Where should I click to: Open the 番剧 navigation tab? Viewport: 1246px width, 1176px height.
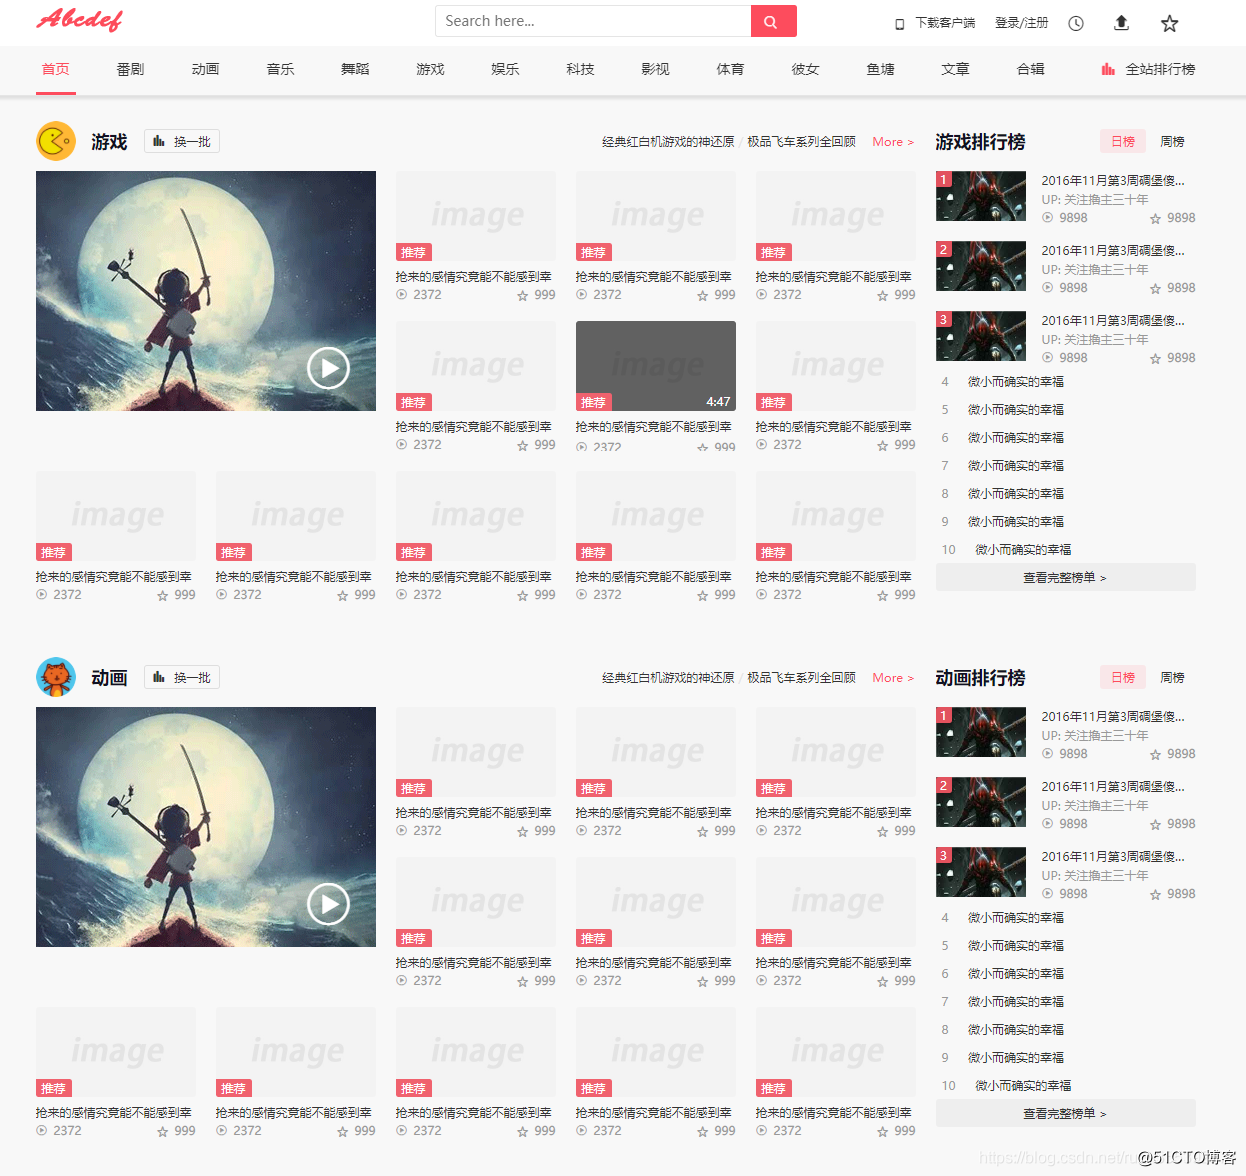[130, 69]
